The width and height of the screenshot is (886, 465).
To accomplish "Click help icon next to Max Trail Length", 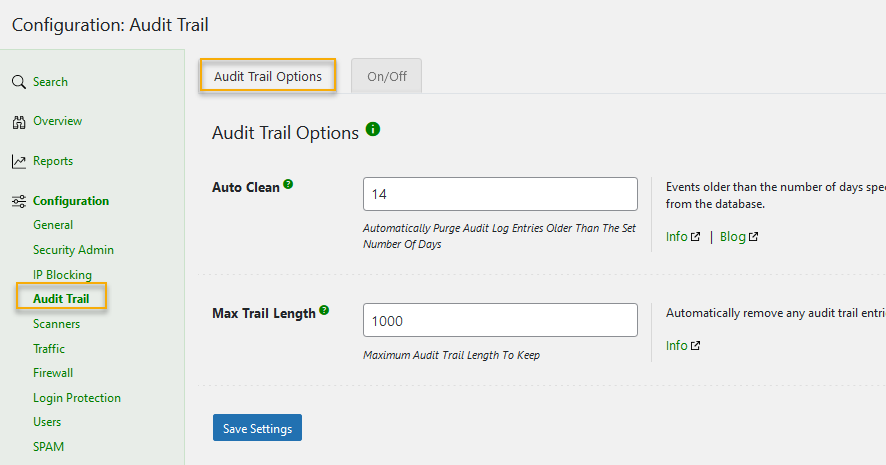I will tap(324, 311).
